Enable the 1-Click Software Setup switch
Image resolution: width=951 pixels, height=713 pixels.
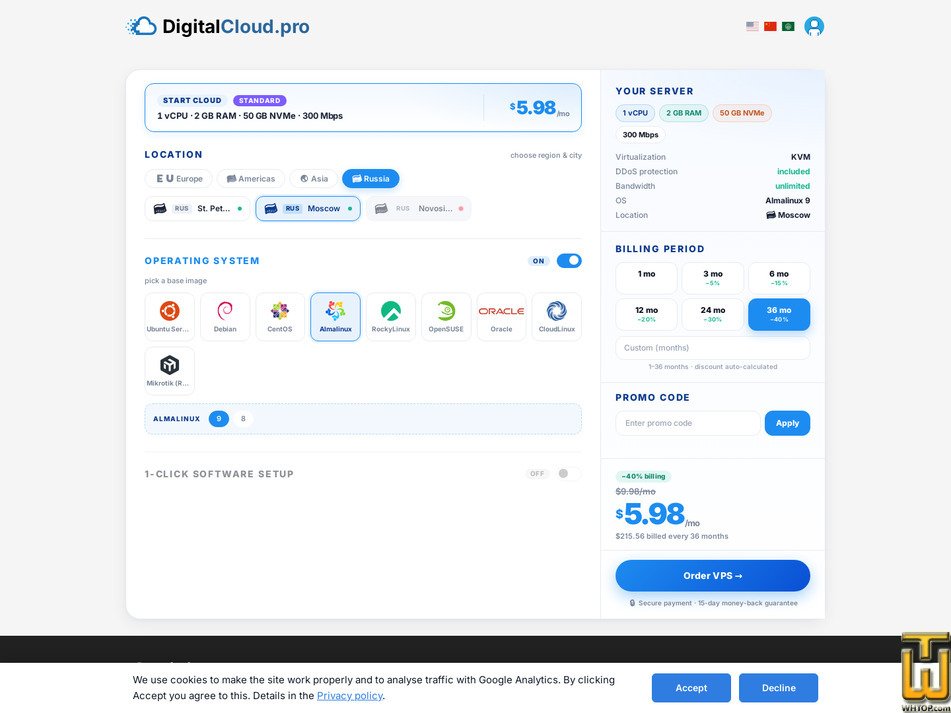tap(569, 474)
